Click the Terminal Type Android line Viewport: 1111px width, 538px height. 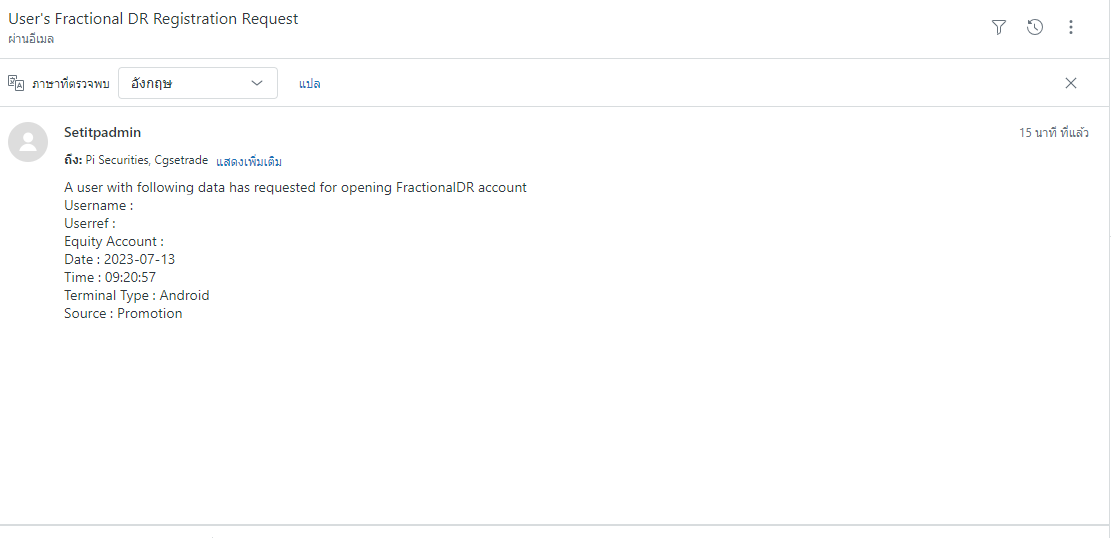pos(136,295)
